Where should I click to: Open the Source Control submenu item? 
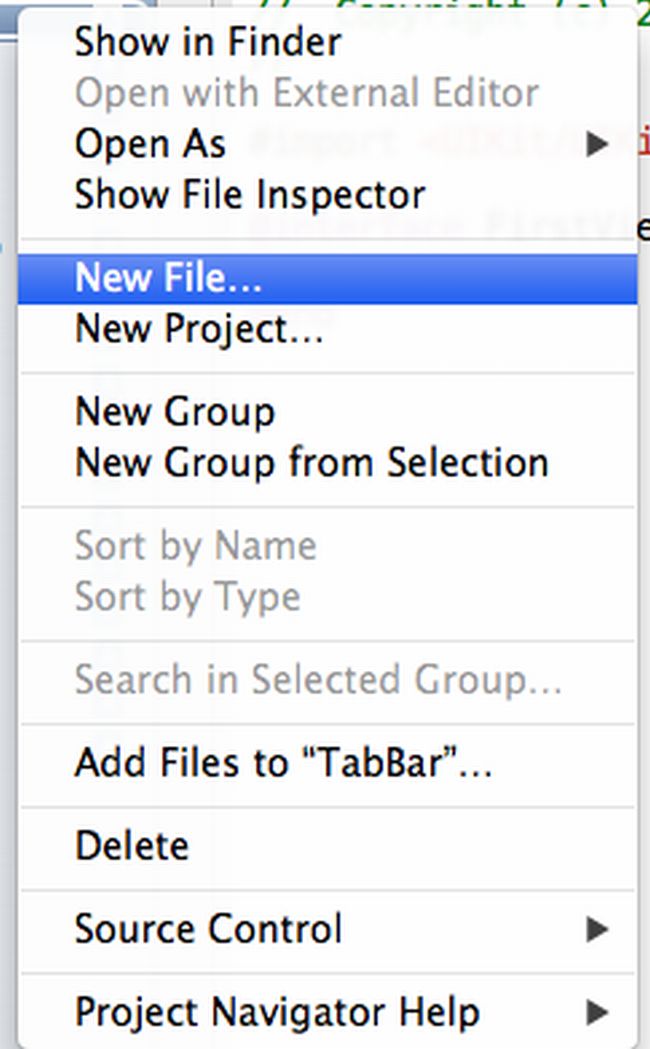[208, 929]
